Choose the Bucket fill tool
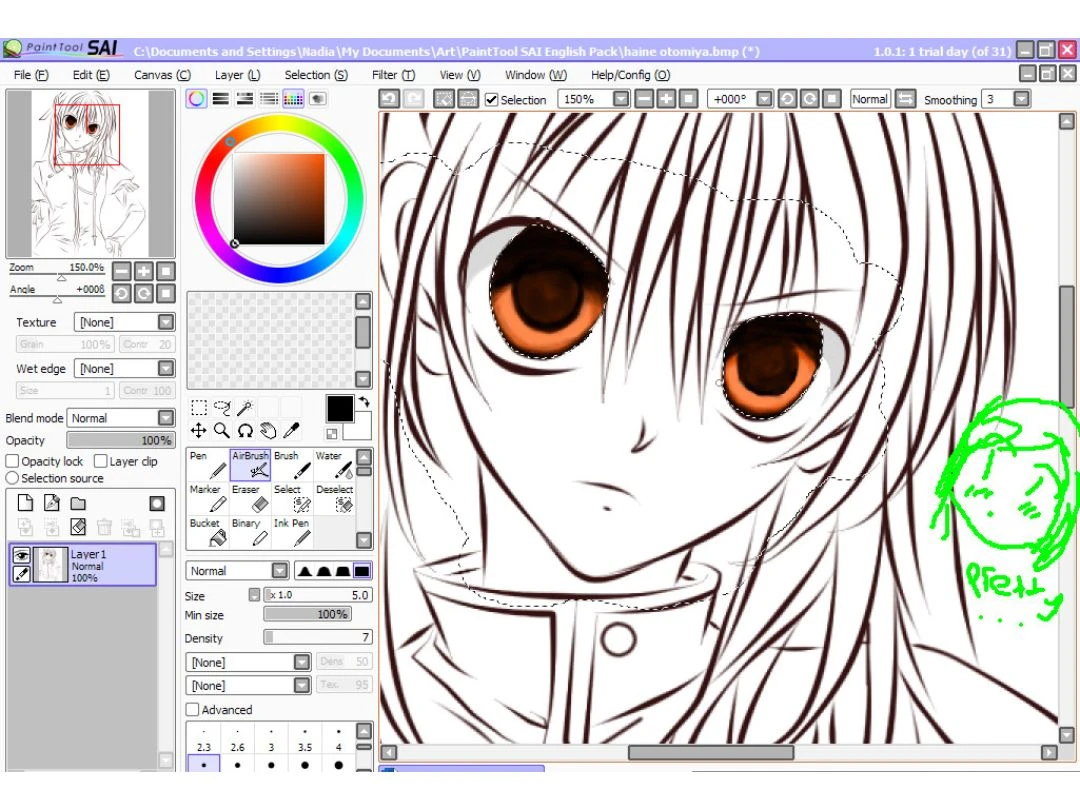 208,532
